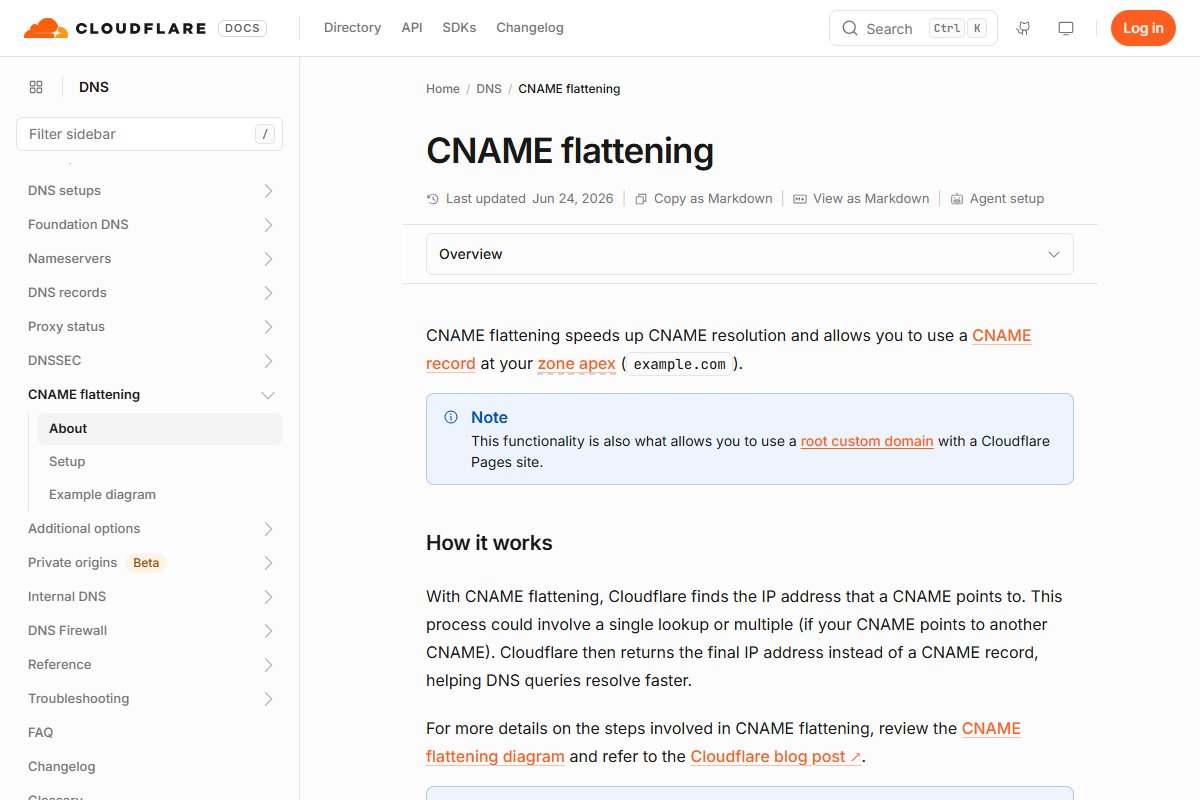The image size is (1200, 800).
Task: Click the Copy as Markdown icon
Action: pos(641,199)
